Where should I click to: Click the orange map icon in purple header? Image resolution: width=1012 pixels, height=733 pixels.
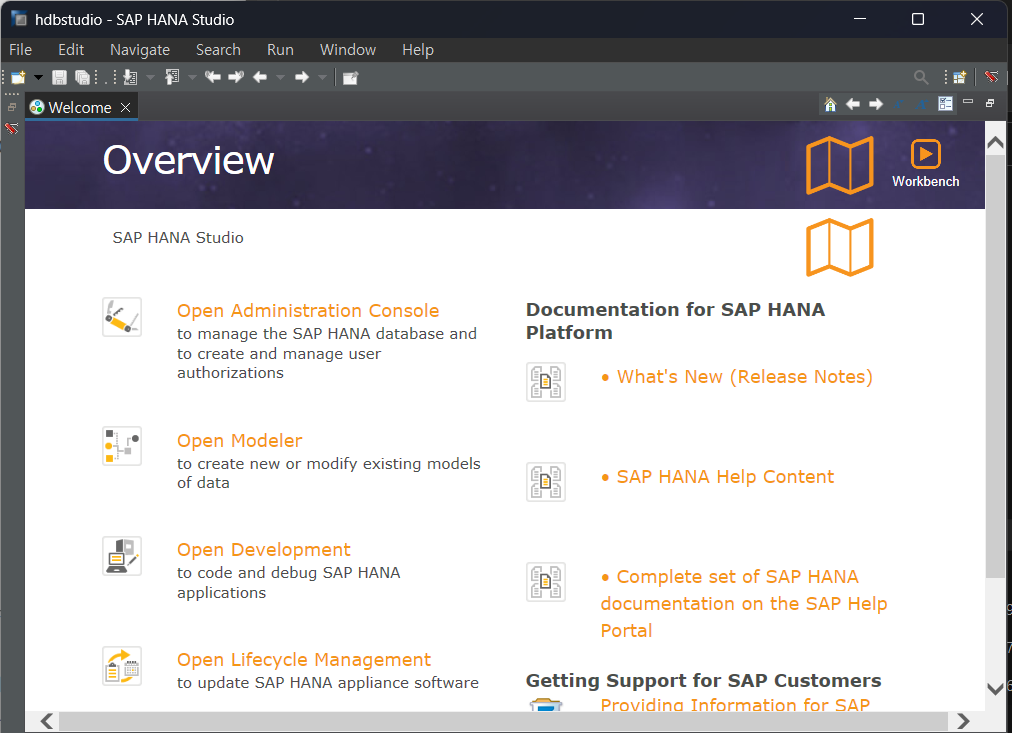(x=840, y=165)
